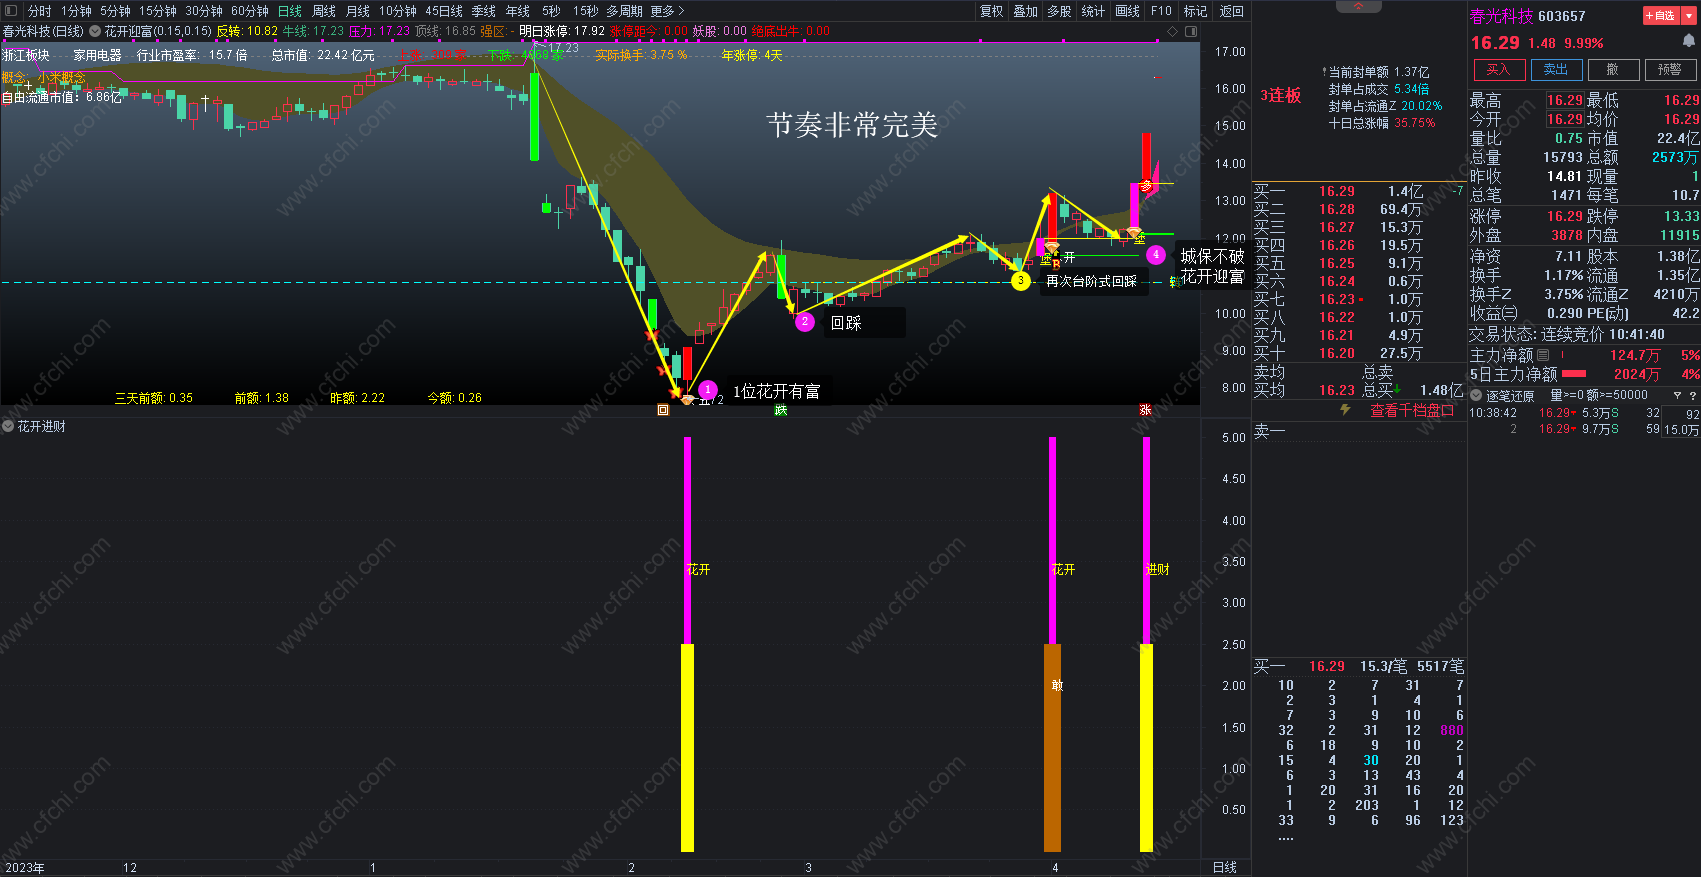Open the question mark help icon
Screen dimensions: 1701x877
click(1692, 396)
